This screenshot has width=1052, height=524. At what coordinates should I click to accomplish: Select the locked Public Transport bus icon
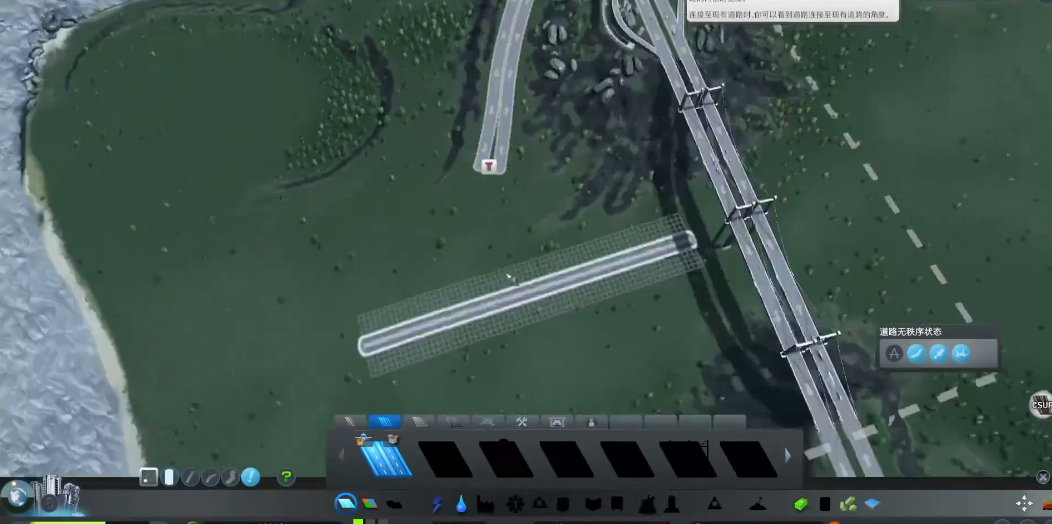point(617,504)
